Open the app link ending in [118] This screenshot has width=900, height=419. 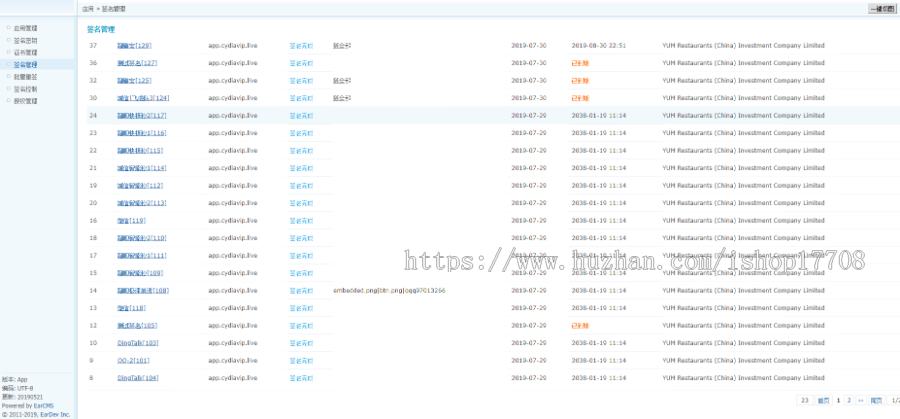tap(131, 308)
